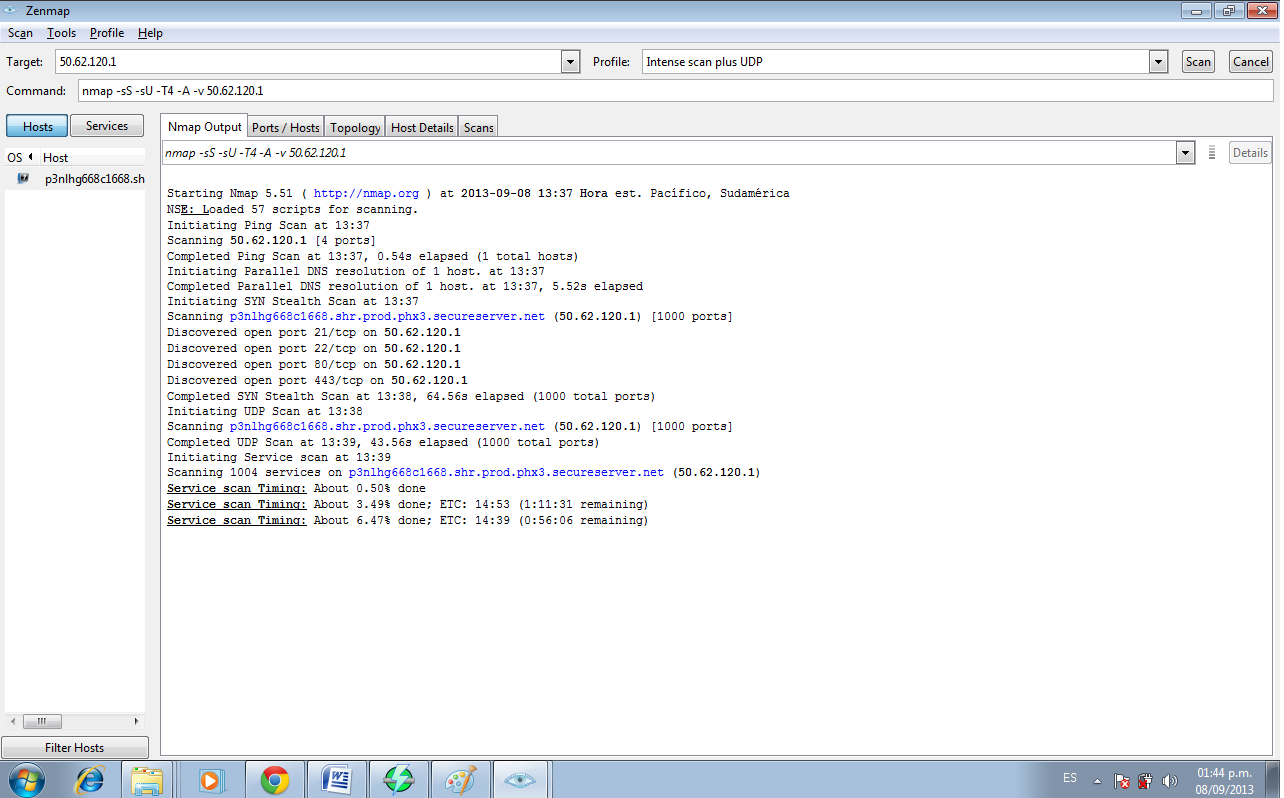Show hidden tray icons arrow
Image resolution: width=1284 pixels, height=798 pixels.
point(1097,780)
